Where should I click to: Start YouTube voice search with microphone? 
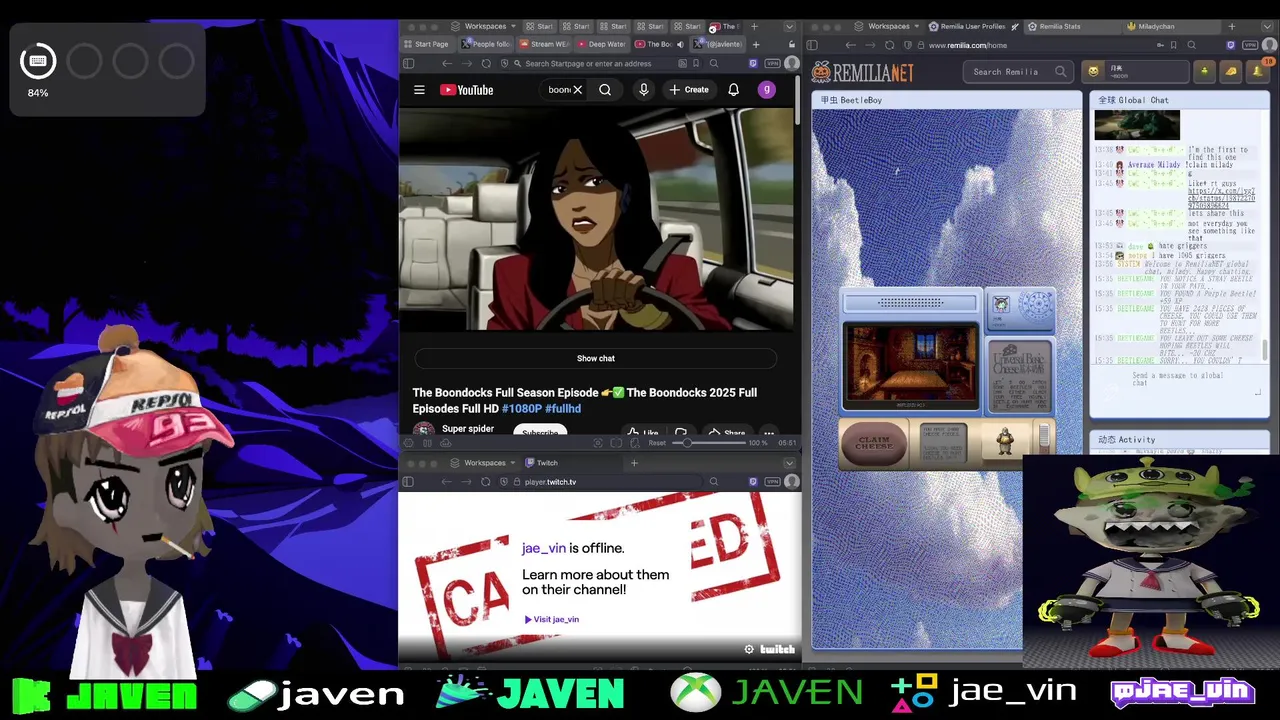[x=643, y=90]
